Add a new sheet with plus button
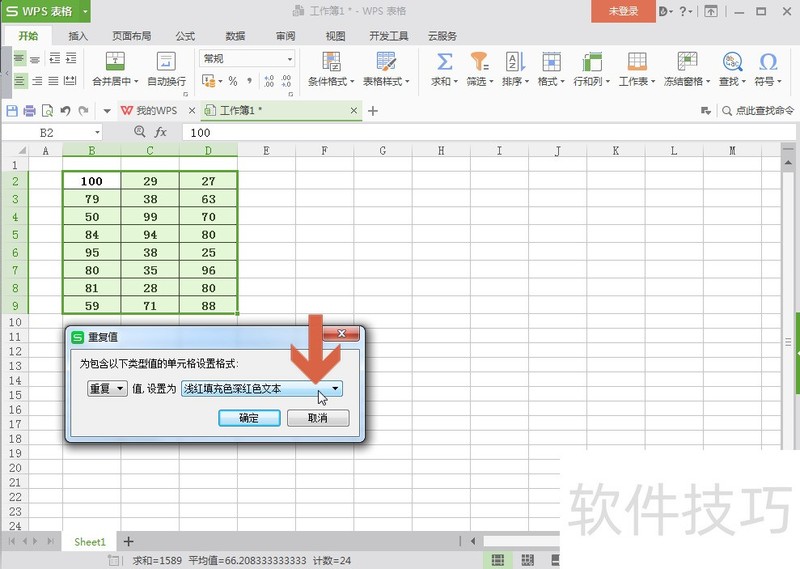 coord(129,541)
